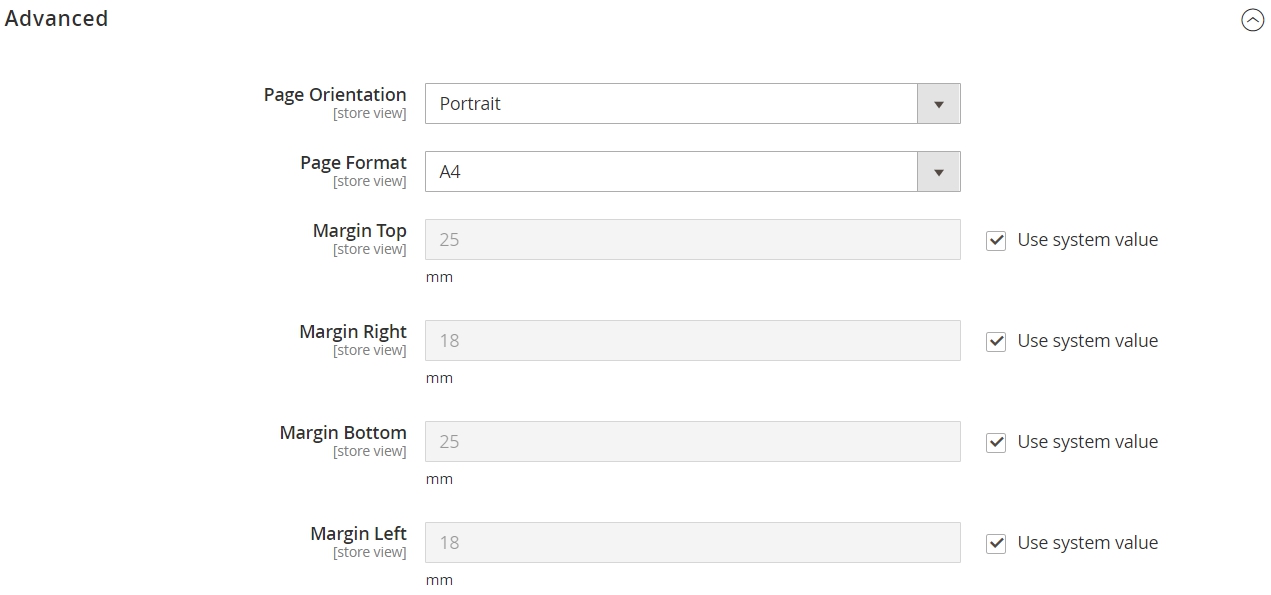This screenshot has width=1271, height=595.
Task: Click the Use system value text beside Margin Left
Action: point(1087,543)
